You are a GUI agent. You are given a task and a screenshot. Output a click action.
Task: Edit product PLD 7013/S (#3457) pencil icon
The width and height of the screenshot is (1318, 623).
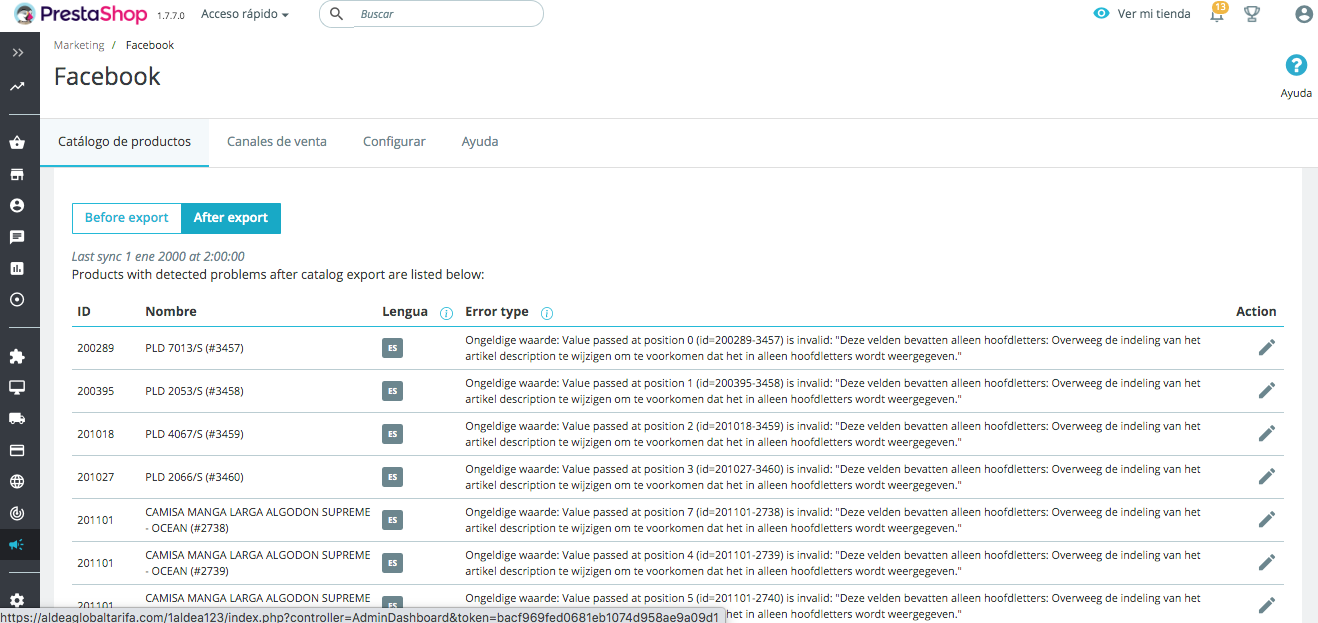pos(1267,347)
